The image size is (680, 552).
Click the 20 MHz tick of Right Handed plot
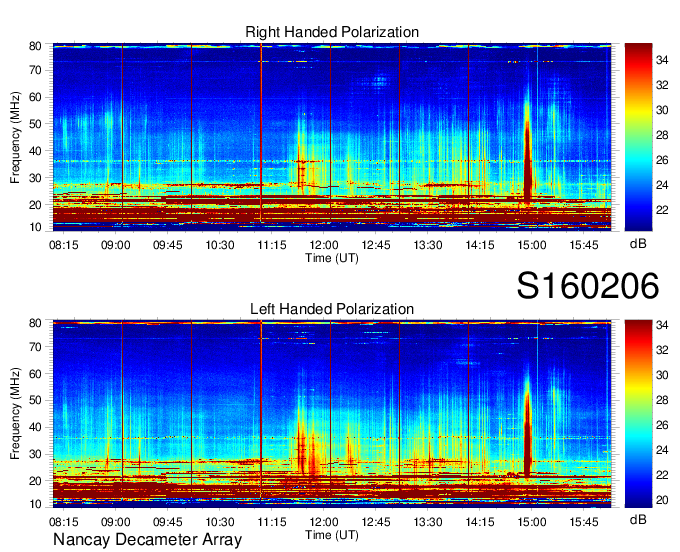tap(35, 205)
